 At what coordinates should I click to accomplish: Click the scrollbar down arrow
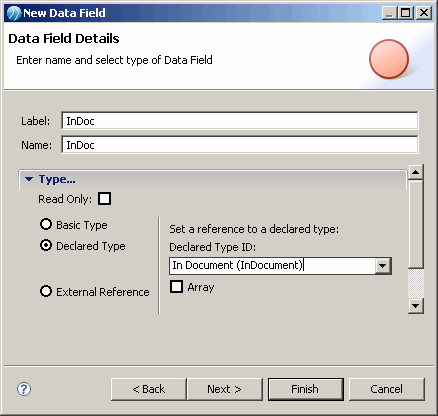(x=415, y=306)
